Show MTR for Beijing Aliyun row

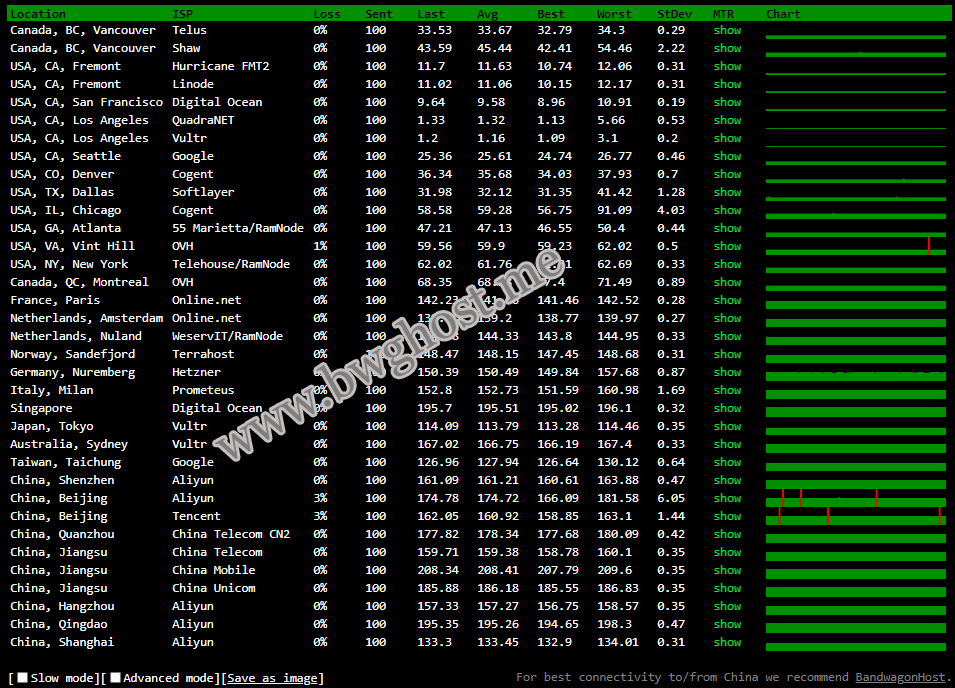tap(727, 498)
